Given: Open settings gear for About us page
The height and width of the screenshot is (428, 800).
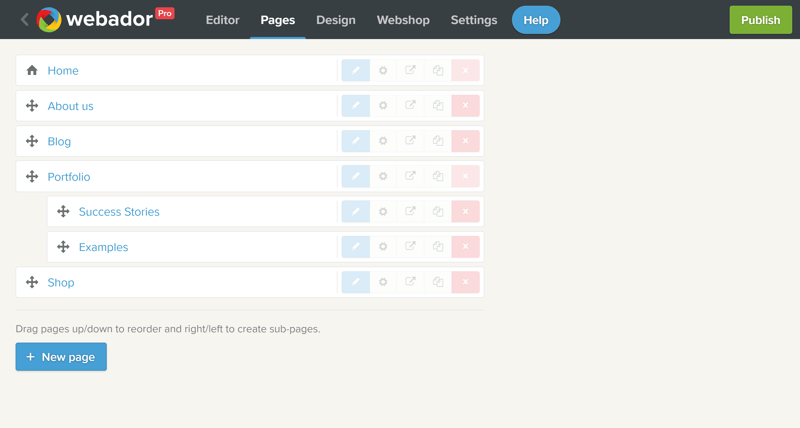Looking at the screenshot, I should tap(383, 106).
